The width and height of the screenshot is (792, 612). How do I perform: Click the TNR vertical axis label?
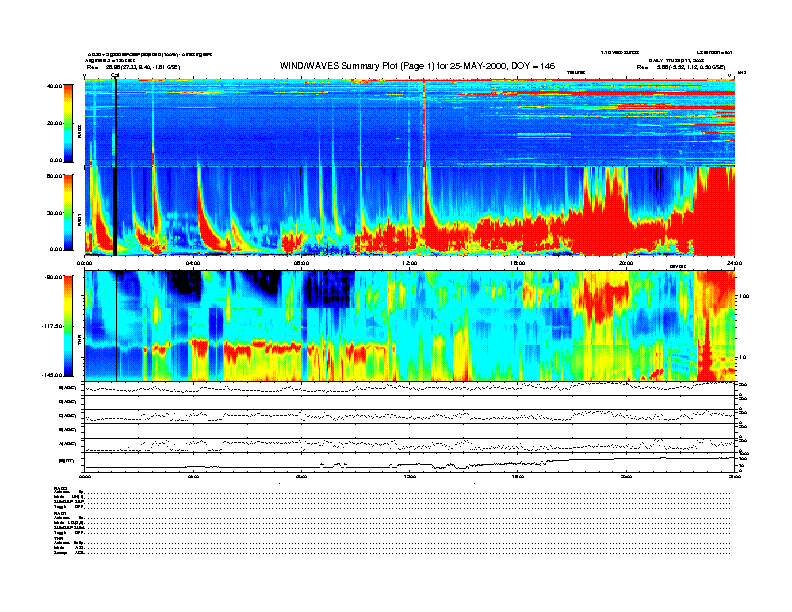(79, 342)
